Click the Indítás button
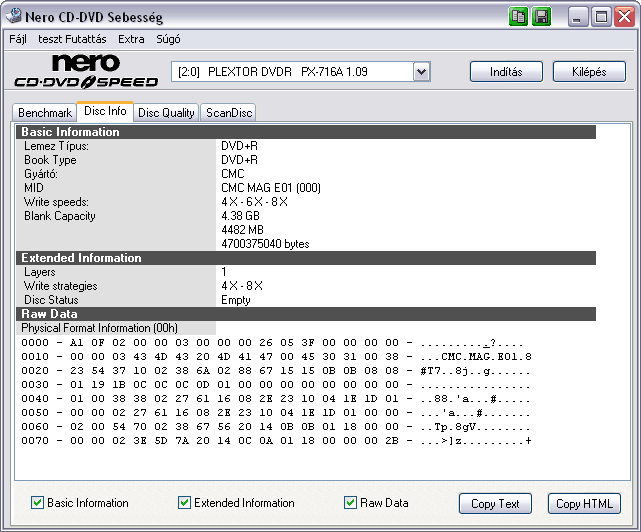Image resolution: width=641 pixels, height=532 pixels. coord(506,72)
